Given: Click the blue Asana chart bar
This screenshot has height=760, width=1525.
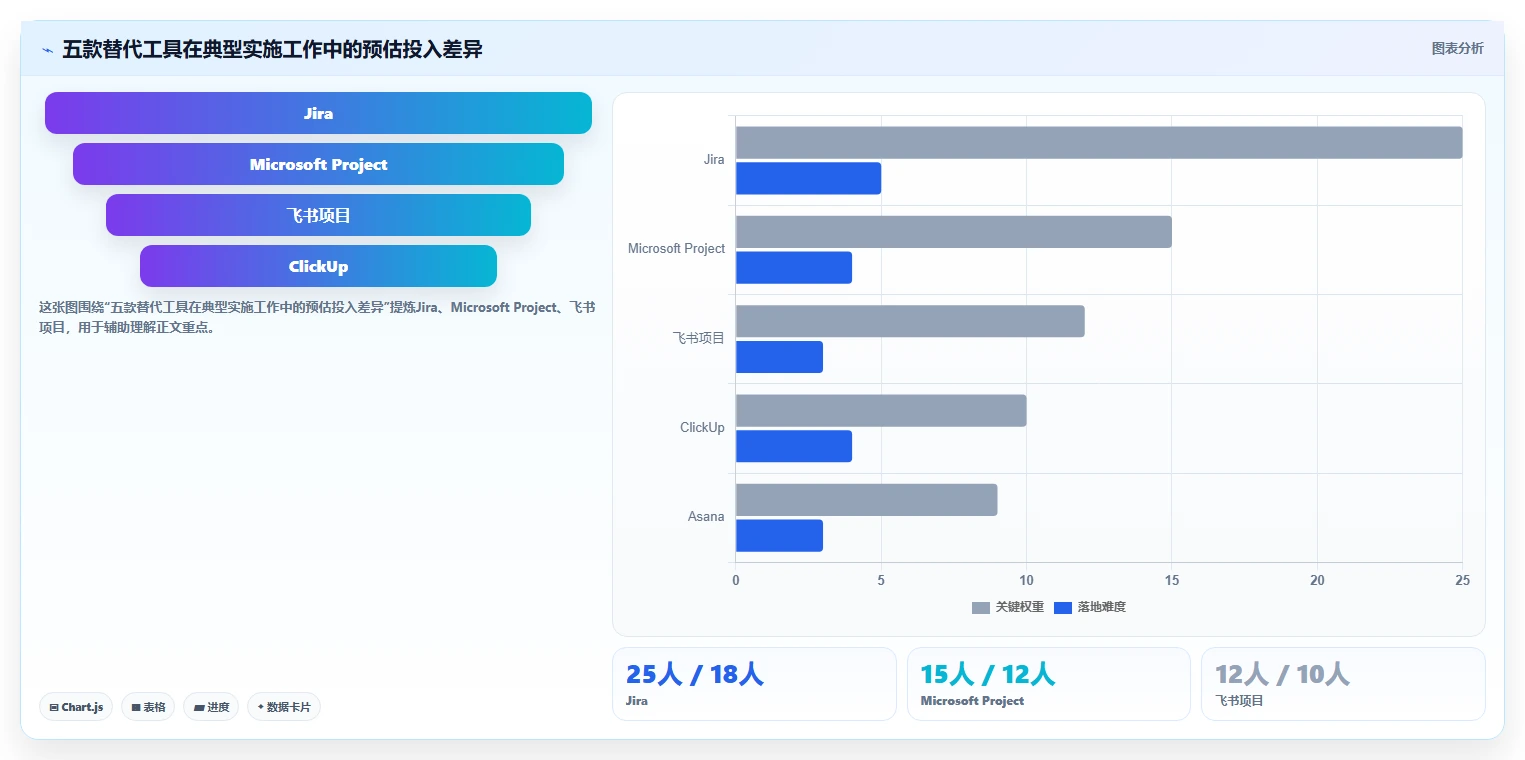Looking at the screenshot, I should point(779,536).
